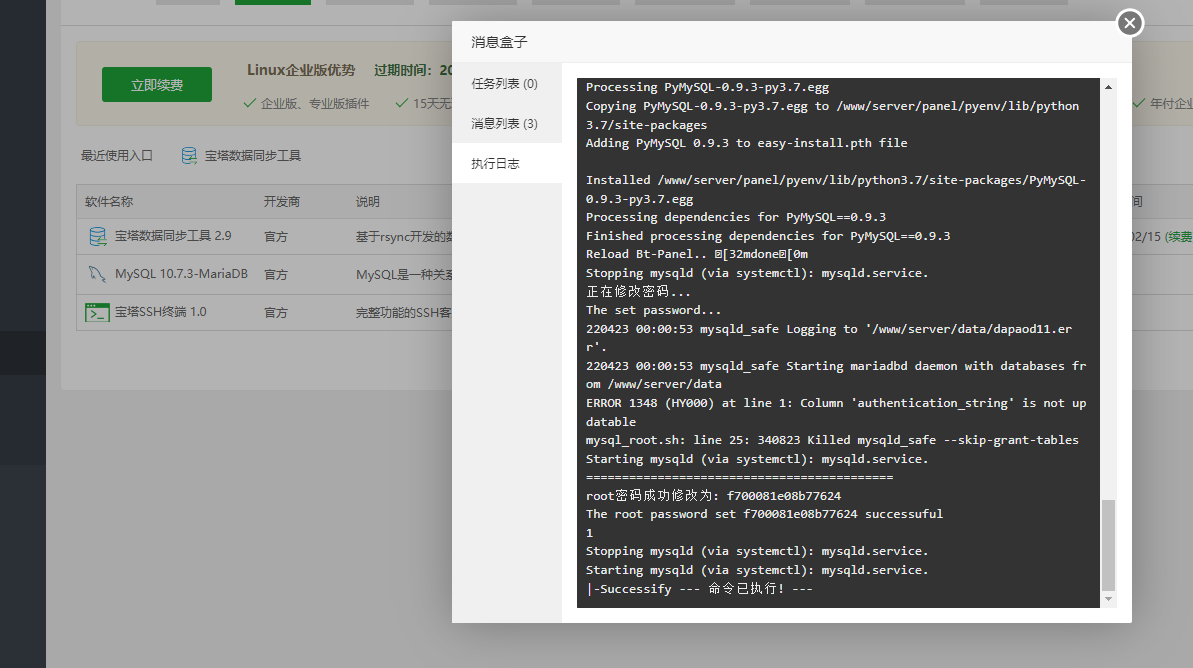The width and height of the screenshot is (1193, 668).
Task: Click the log line 'root密码成功修改为'
Action: pos(714,496)
